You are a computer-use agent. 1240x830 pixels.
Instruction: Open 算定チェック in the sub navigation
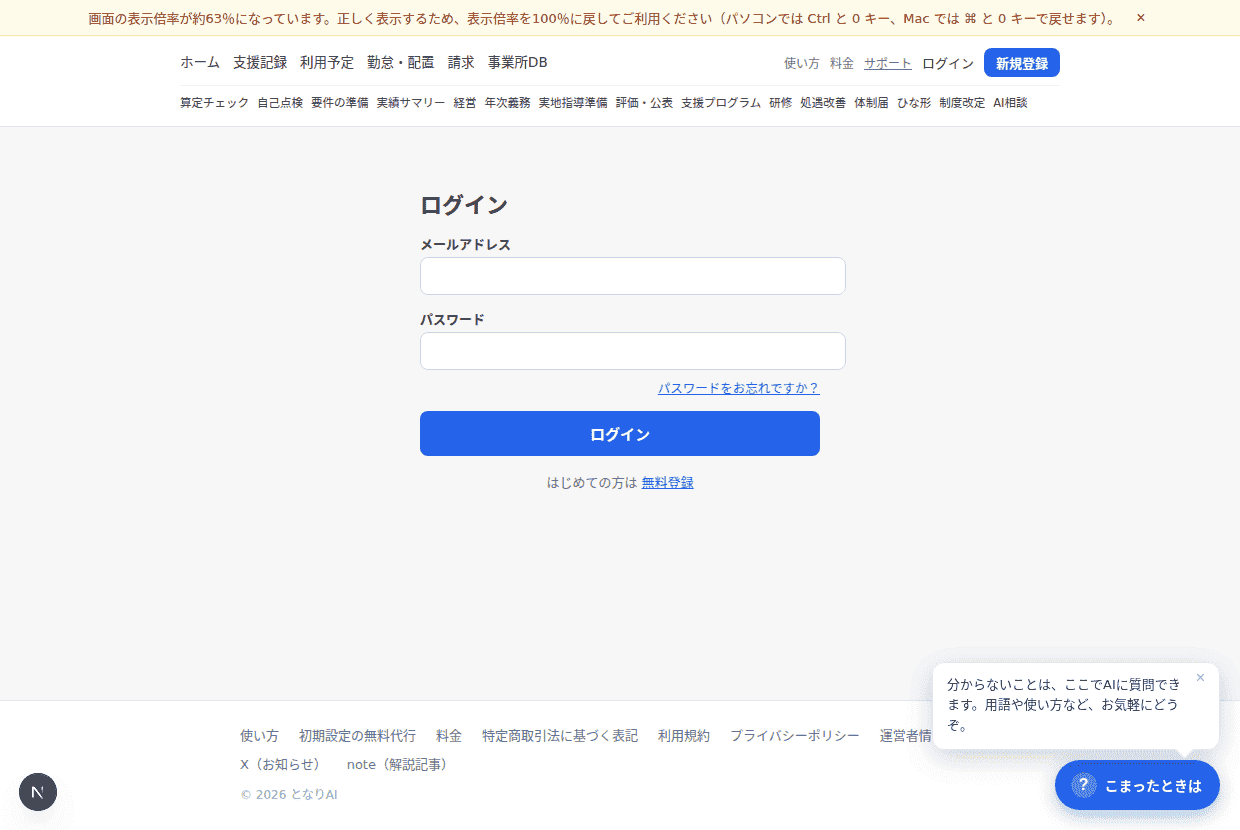(215, 103)
